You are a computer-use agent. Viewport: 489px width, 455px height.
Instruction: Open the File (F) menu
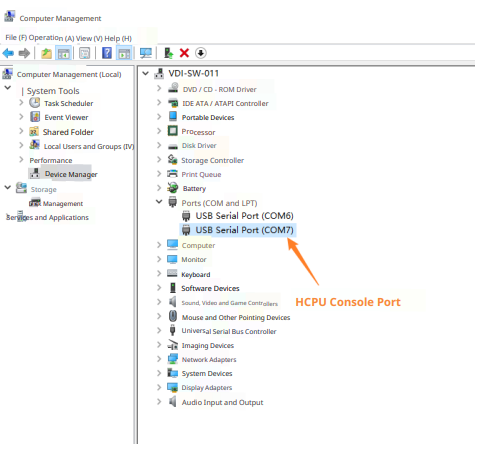(16, 38)
